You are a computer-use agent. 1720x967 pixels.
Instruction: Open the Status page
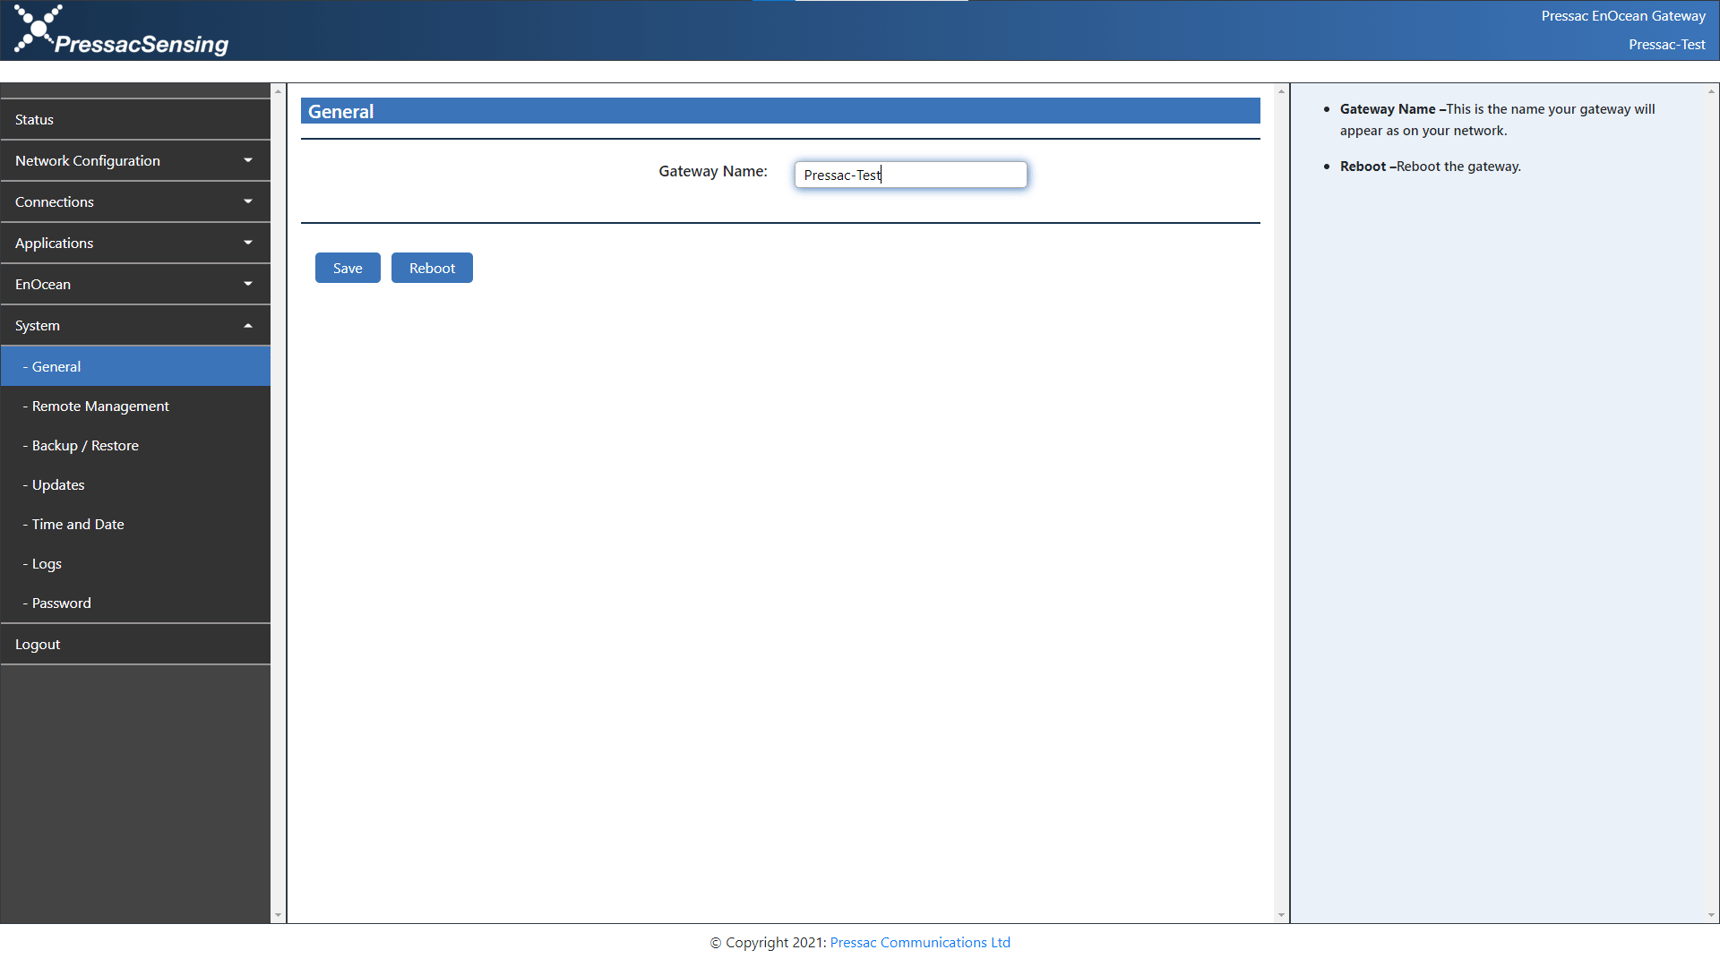(x=35, y=120)
